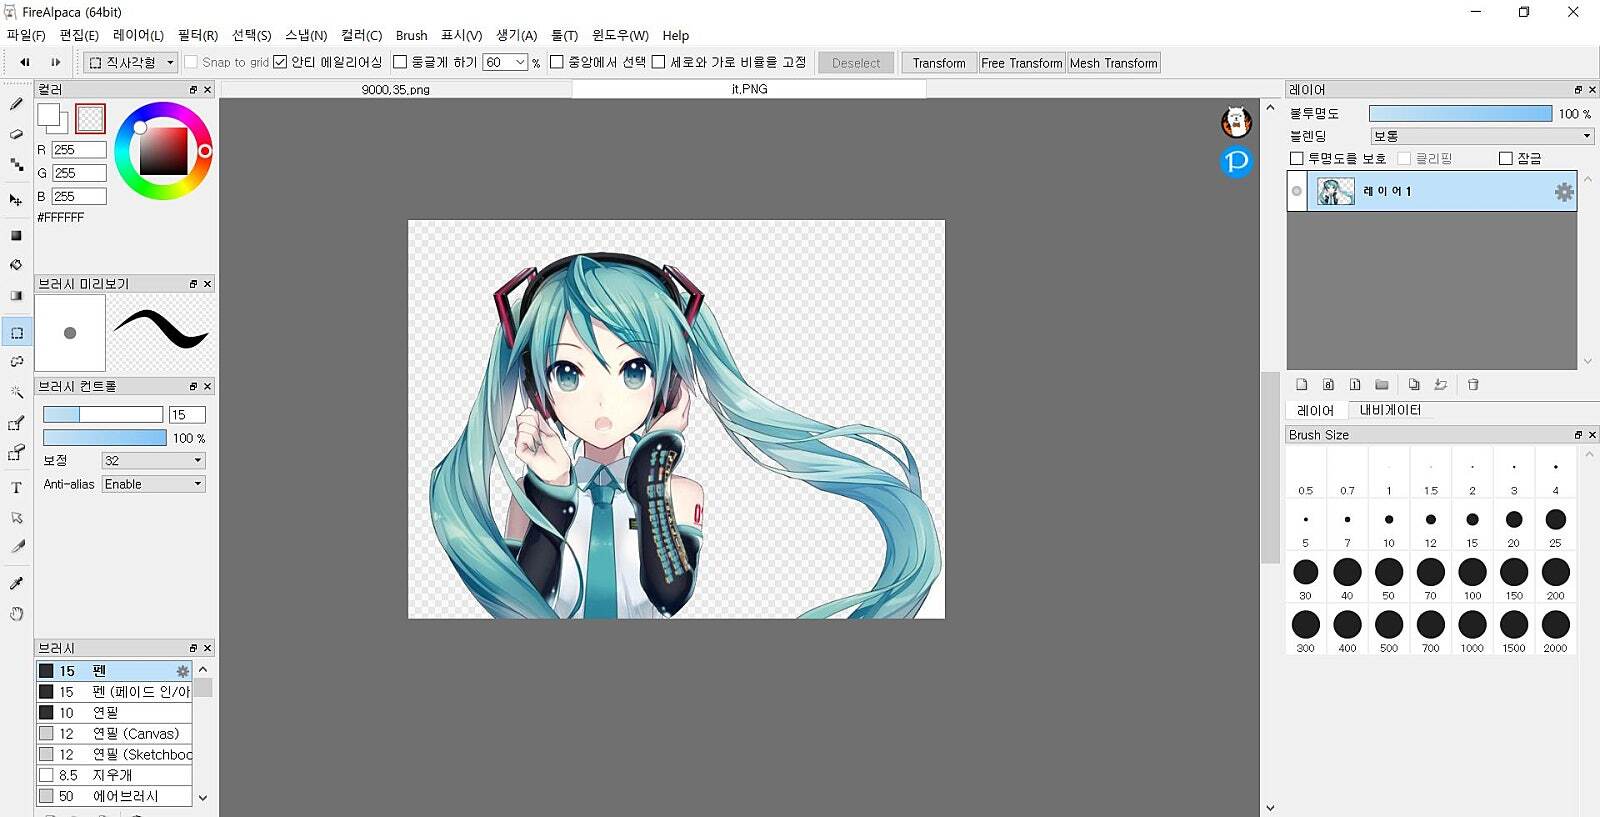Toggle the 투명도를 보호 checkbox
1600x817 pixels.
1297,159
